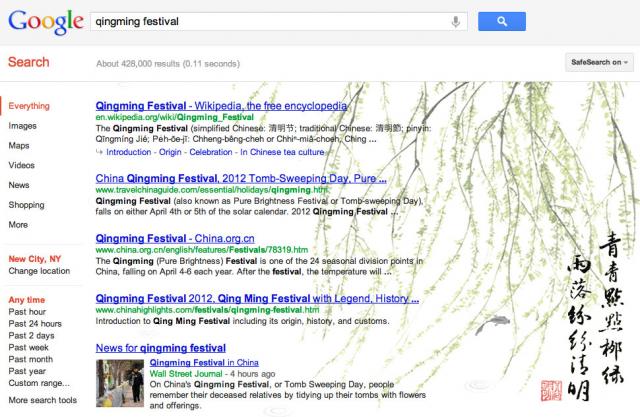Click the red Search heading
The height and width of the screenshot is (417, 640).
29,62
